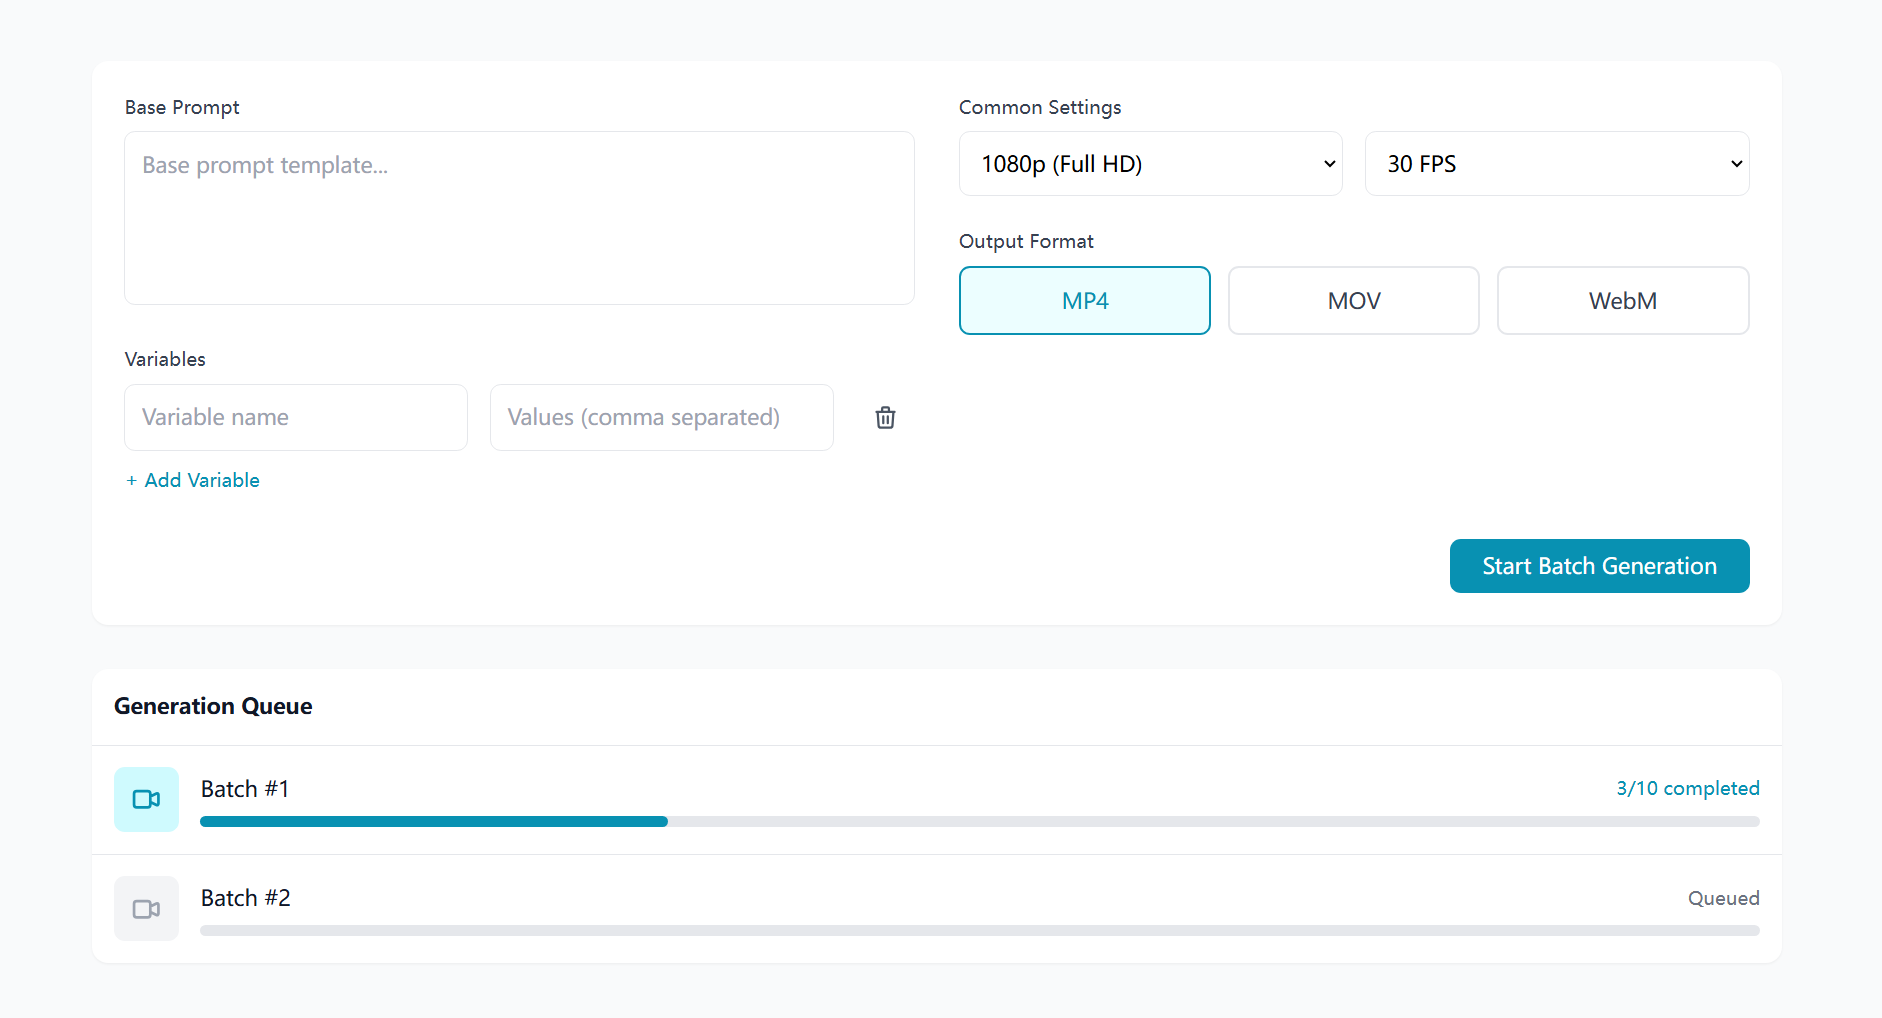Click the Batch #1 video camera icon
This screenshot has height=1018, width=1882.
[x=146, y=799]
